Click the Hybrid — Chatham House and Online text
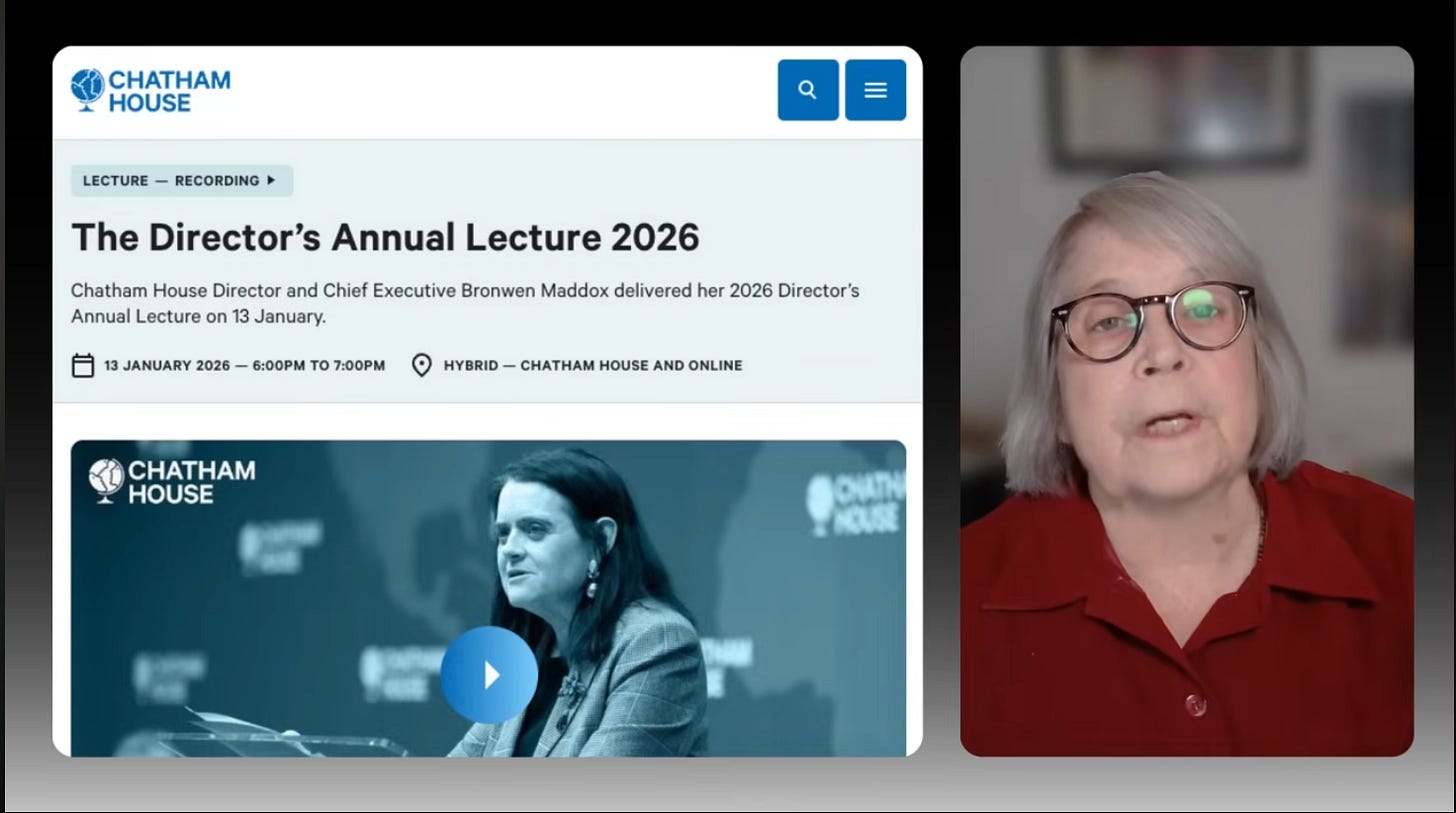 click(593, 366)
